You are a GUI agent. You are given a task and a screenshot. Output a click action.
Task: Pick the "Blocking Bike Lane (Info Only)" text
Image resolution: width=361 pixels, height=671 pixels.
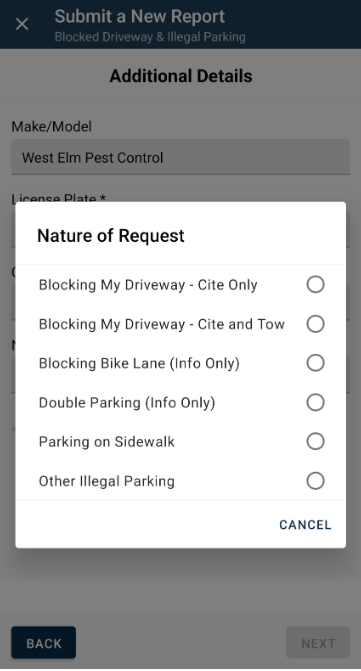(139, 364)
